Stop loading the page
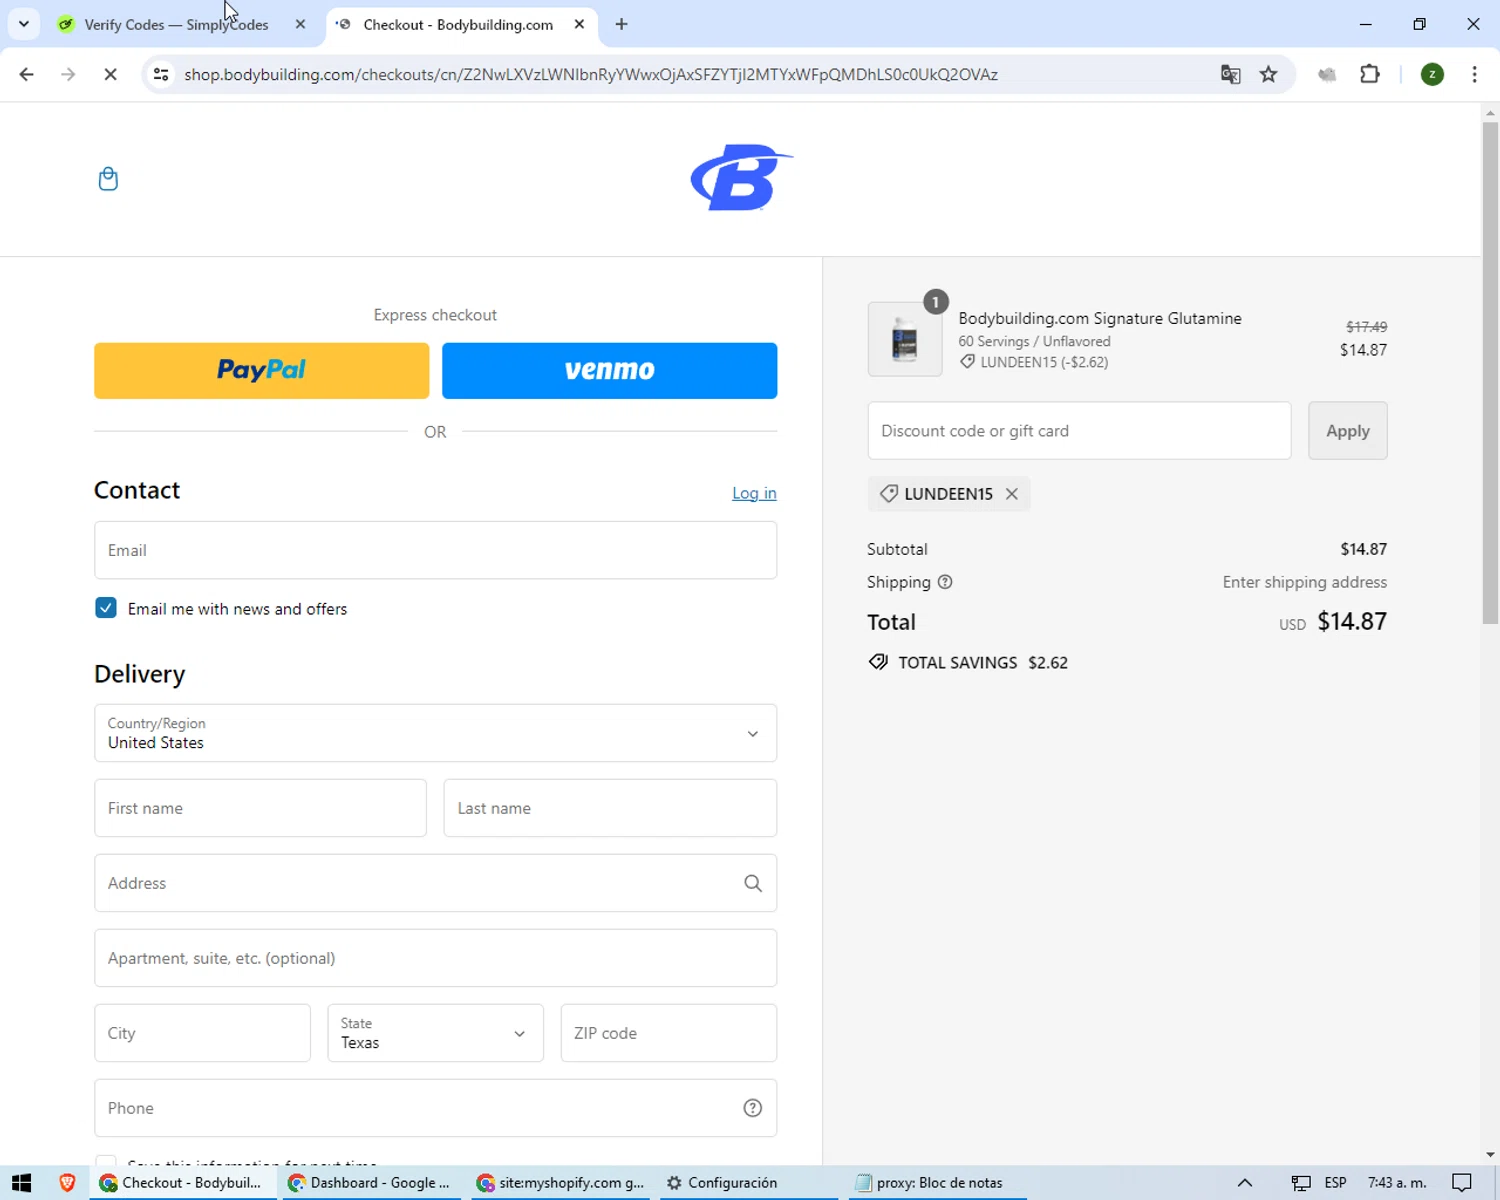1500x1200 pixels. (110, 74)
